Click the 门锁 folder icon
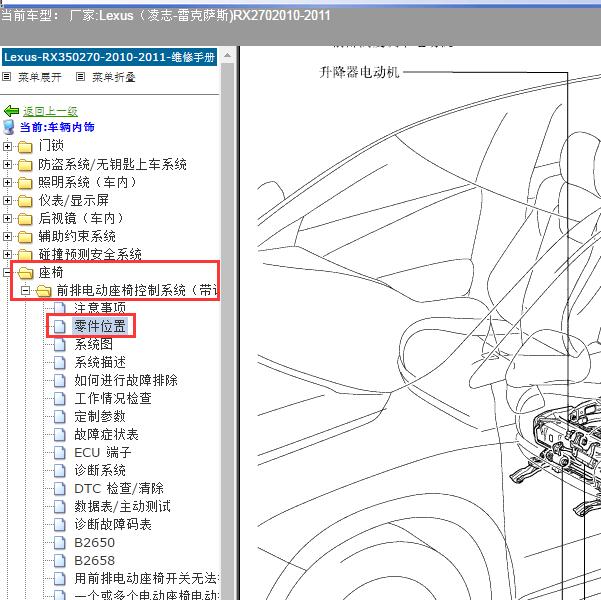This screenshot has width=601, height=600. coord(25,146)
